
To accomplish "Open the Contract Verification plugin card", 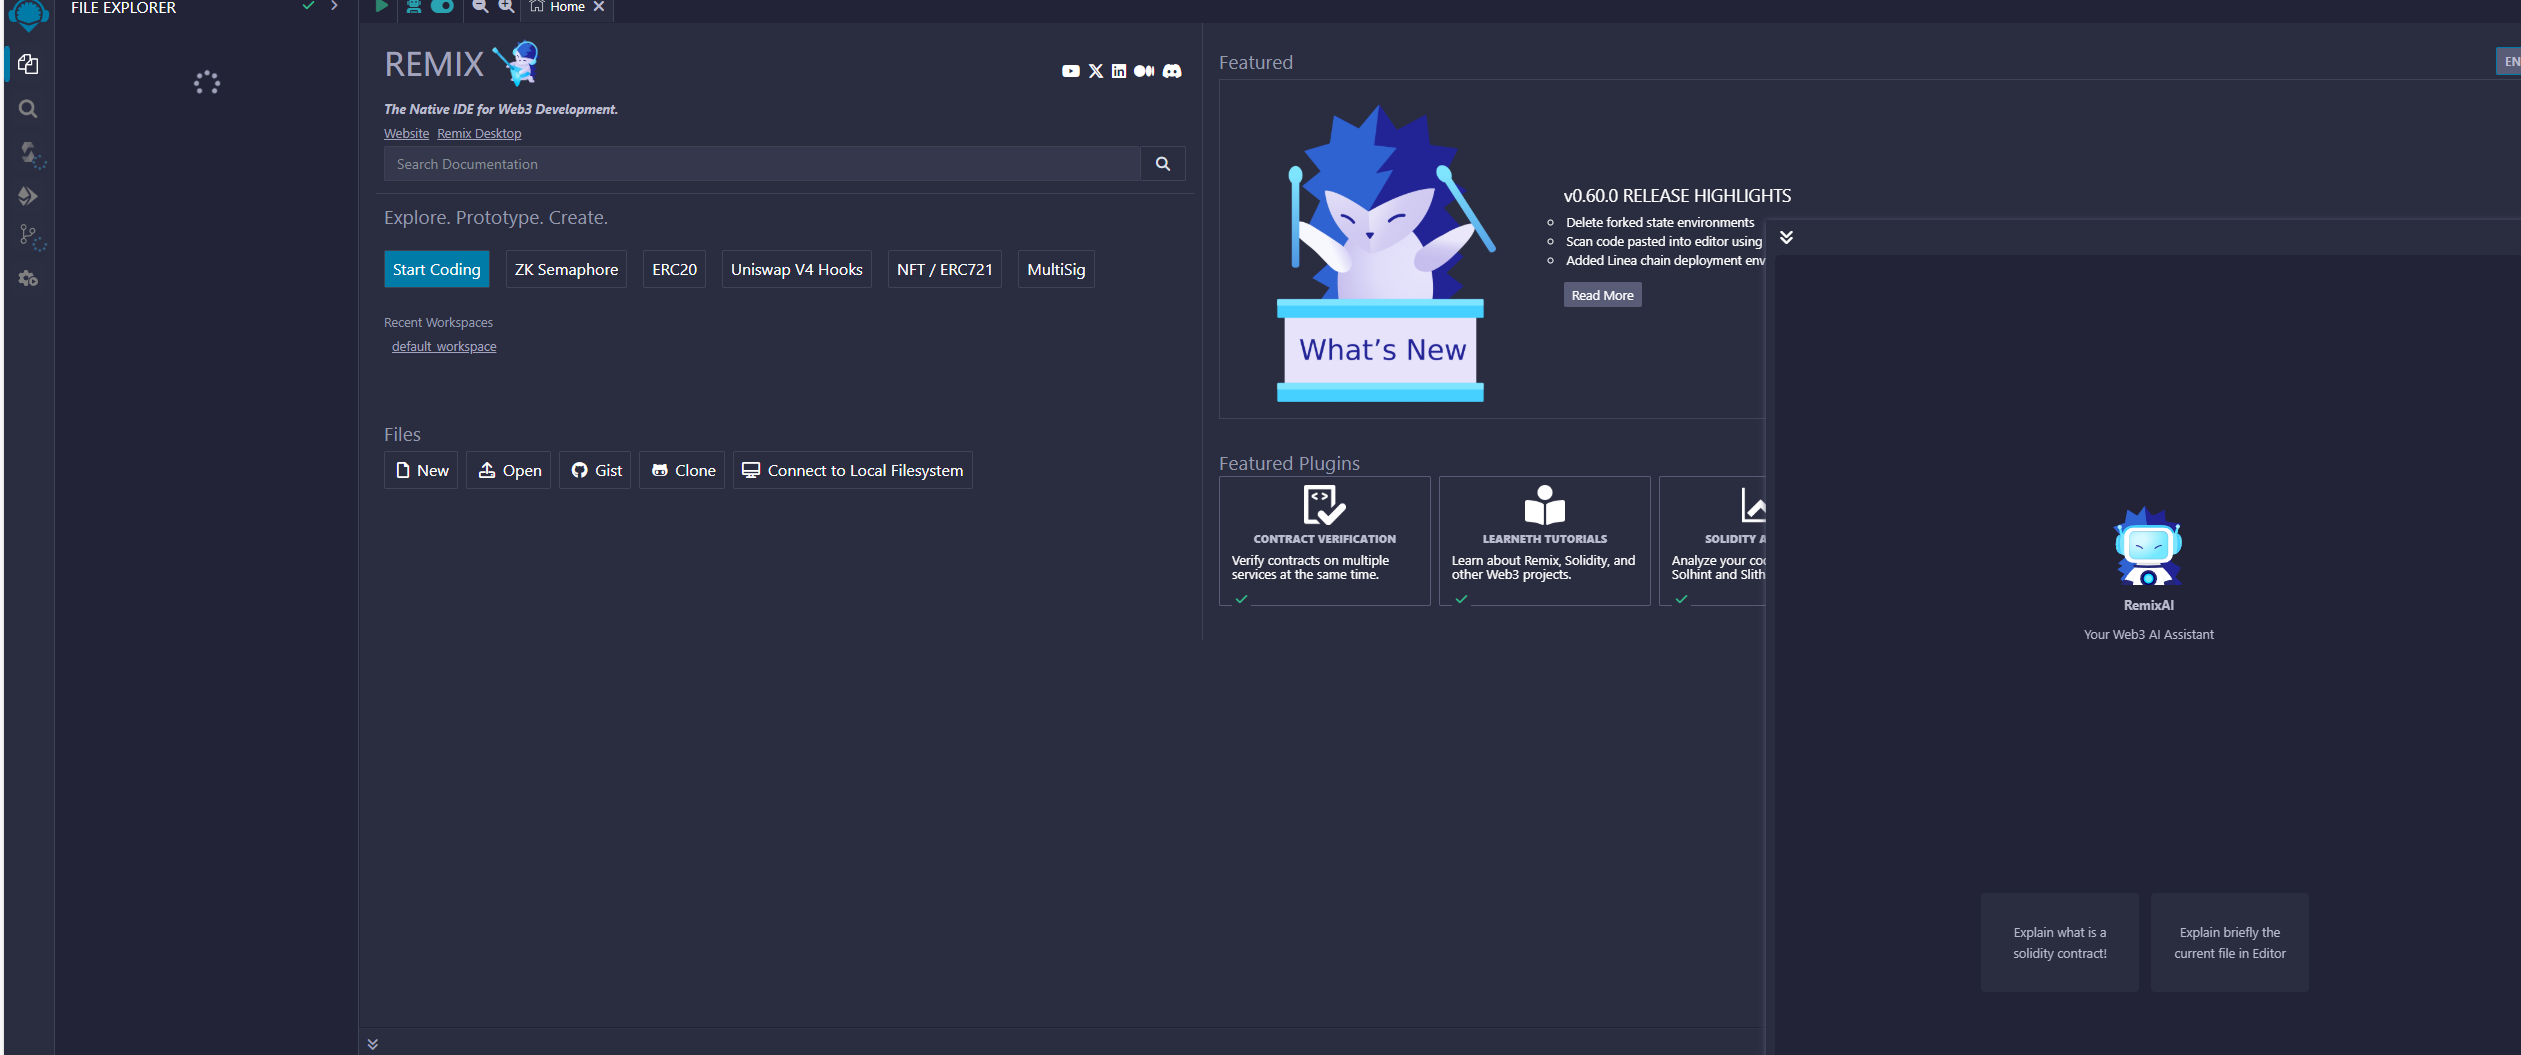I will pos(1325,540).
